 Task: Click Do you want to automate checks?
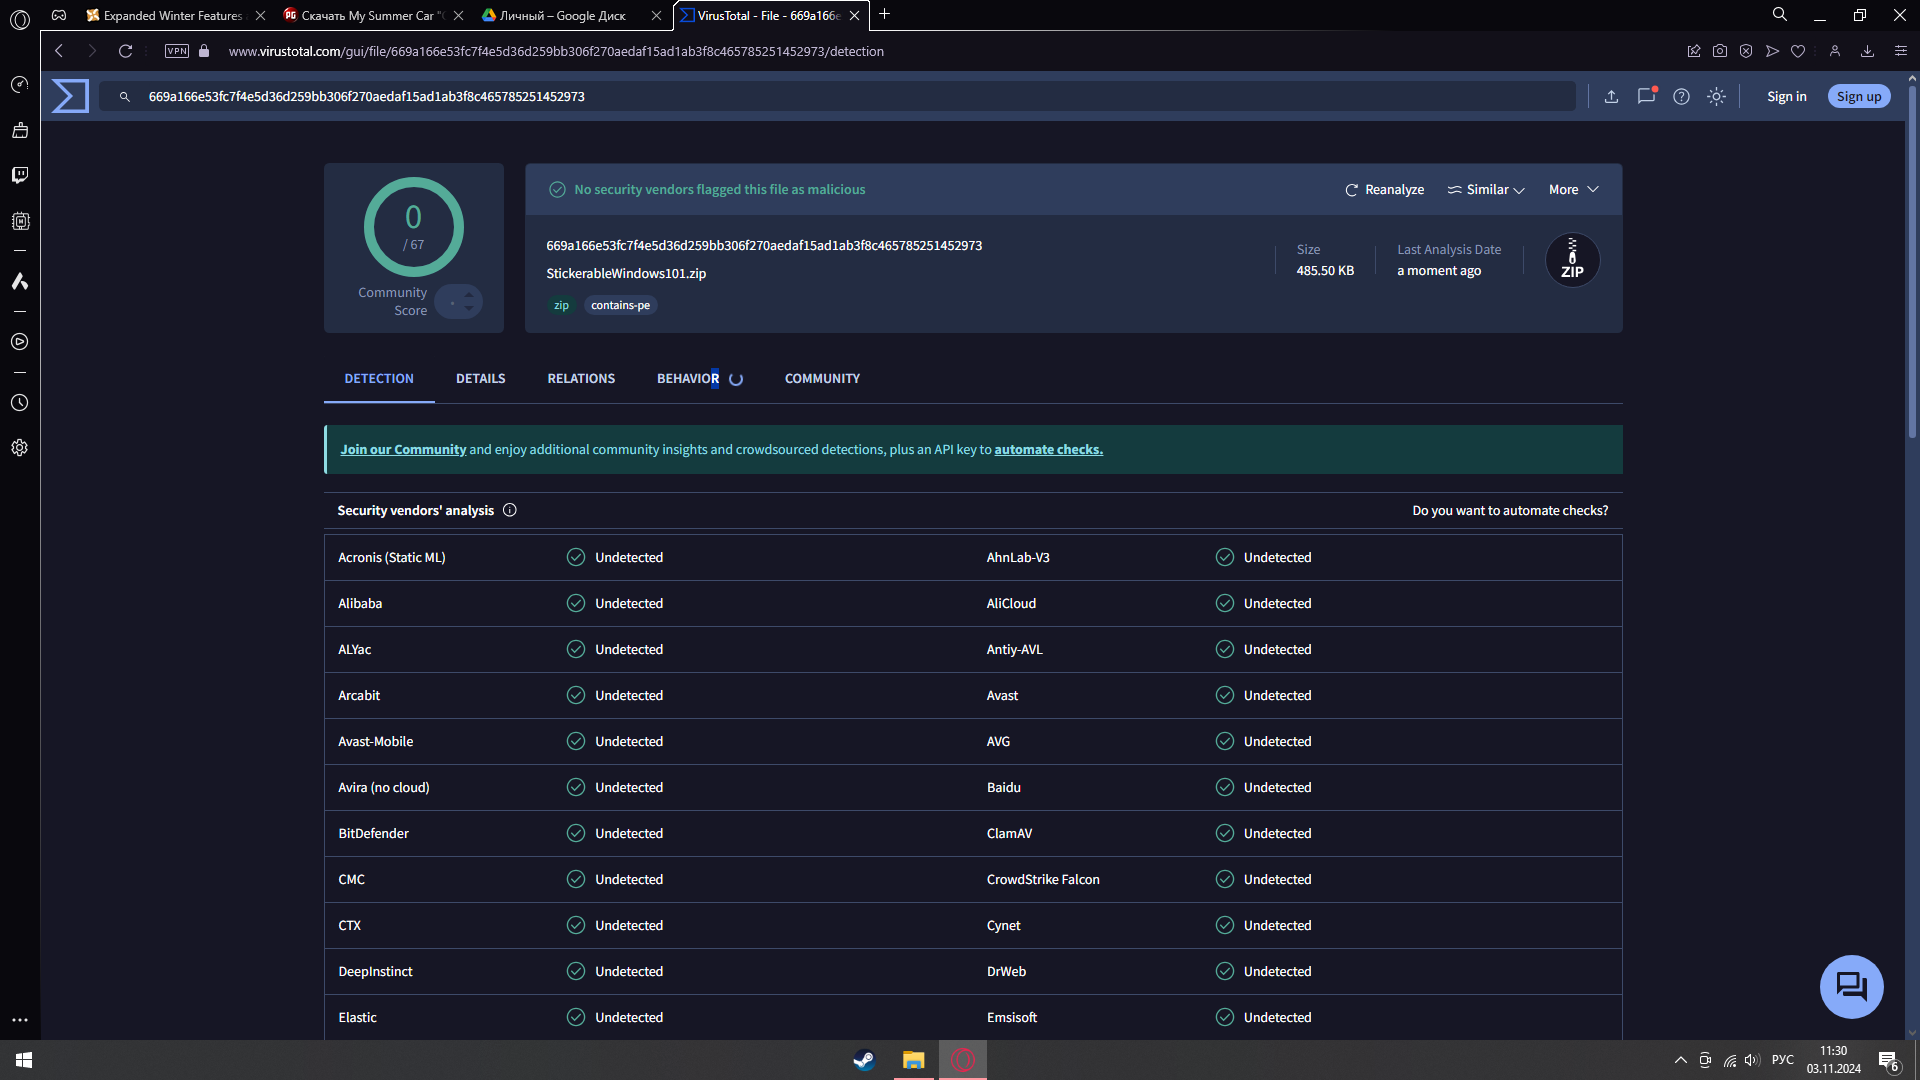click(1510, 511)
